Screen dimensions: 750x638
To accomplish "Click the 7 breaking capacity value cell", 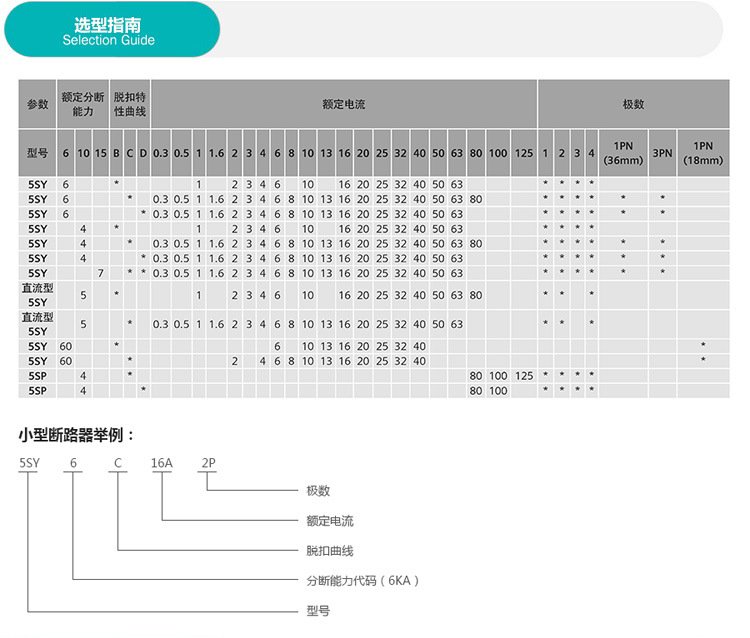I will (100, 273).
